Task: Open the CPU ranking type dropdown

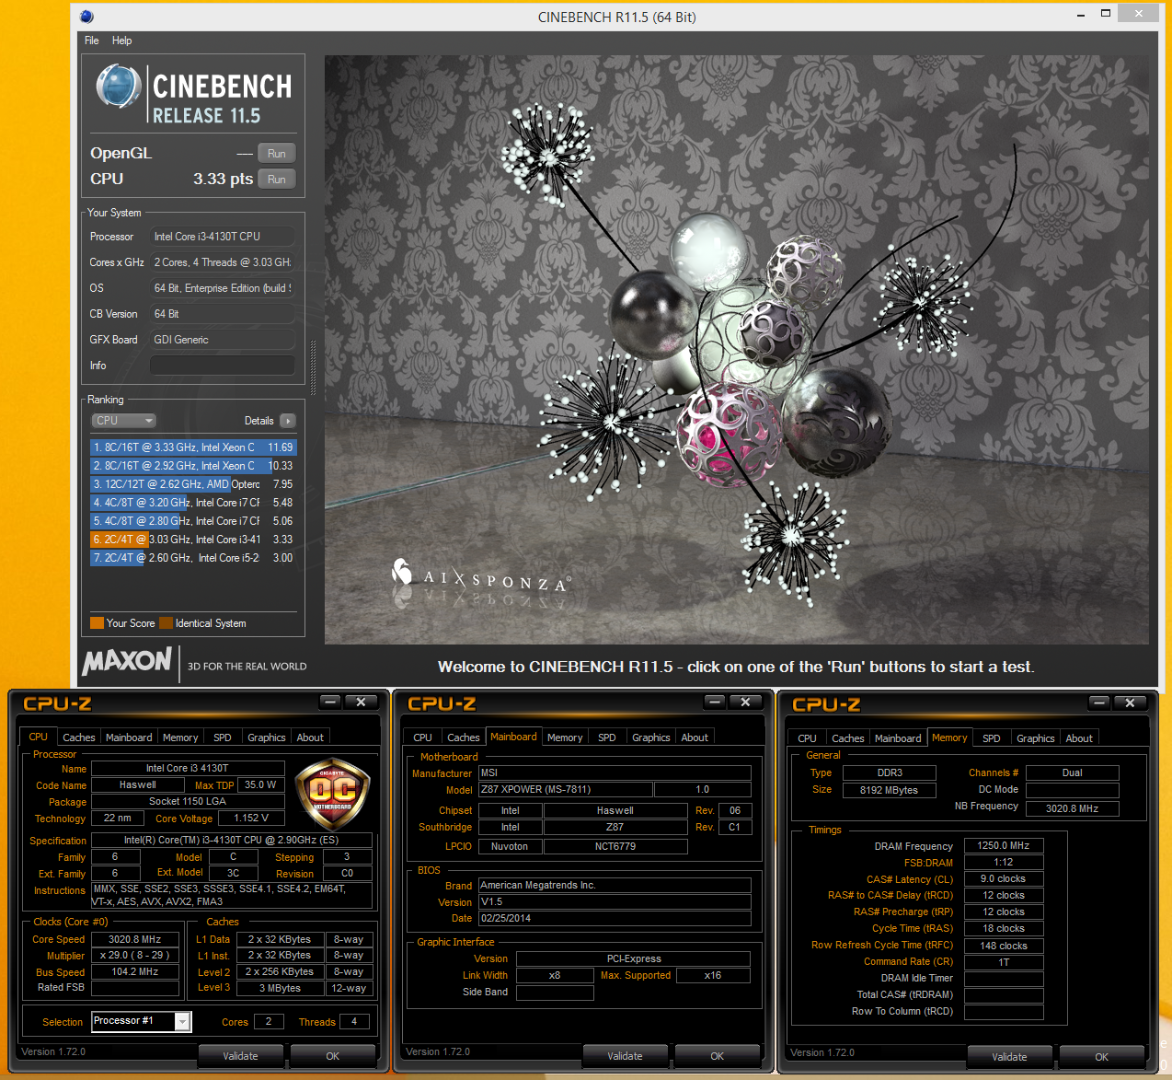Action: (123, 421)
